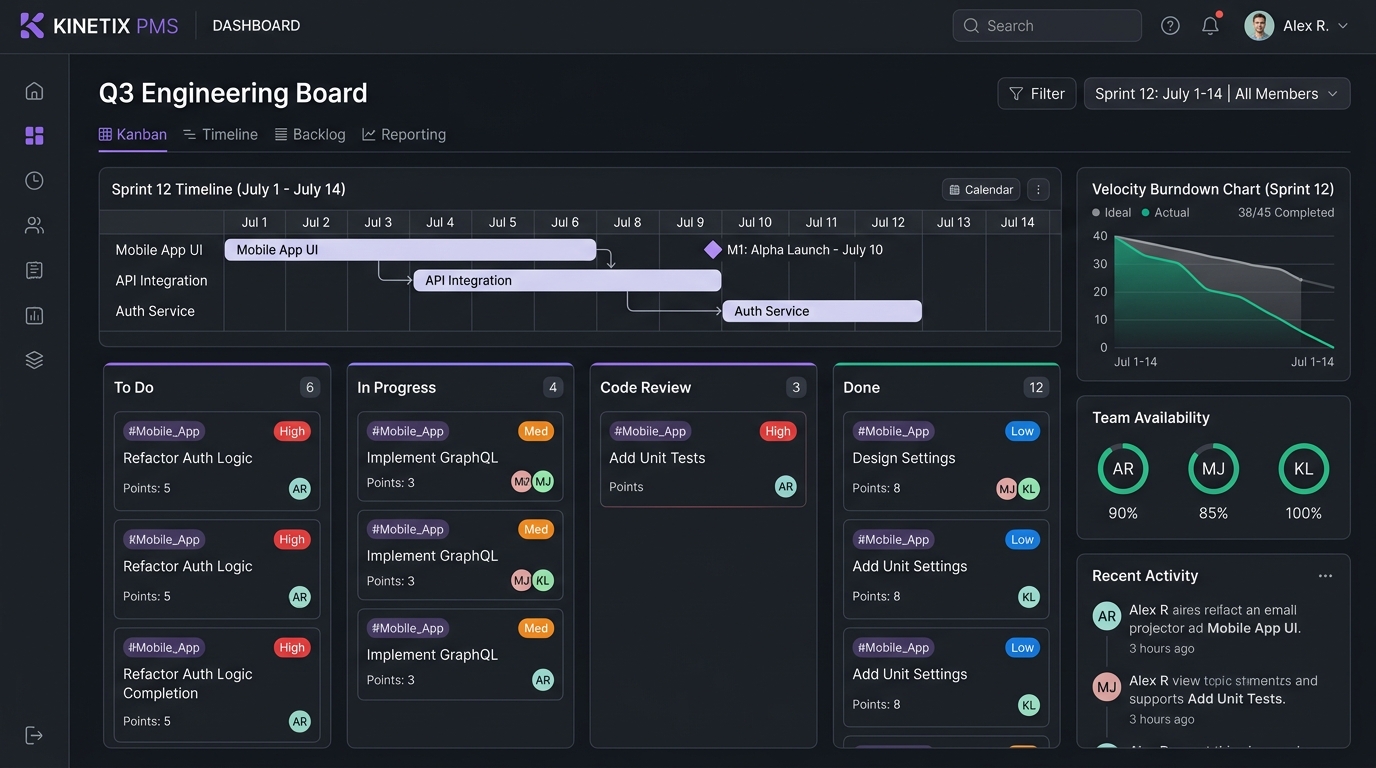Click the Done column count of 12
1376x768 pixels.
pyautogui.click(x=1036, y=388)
